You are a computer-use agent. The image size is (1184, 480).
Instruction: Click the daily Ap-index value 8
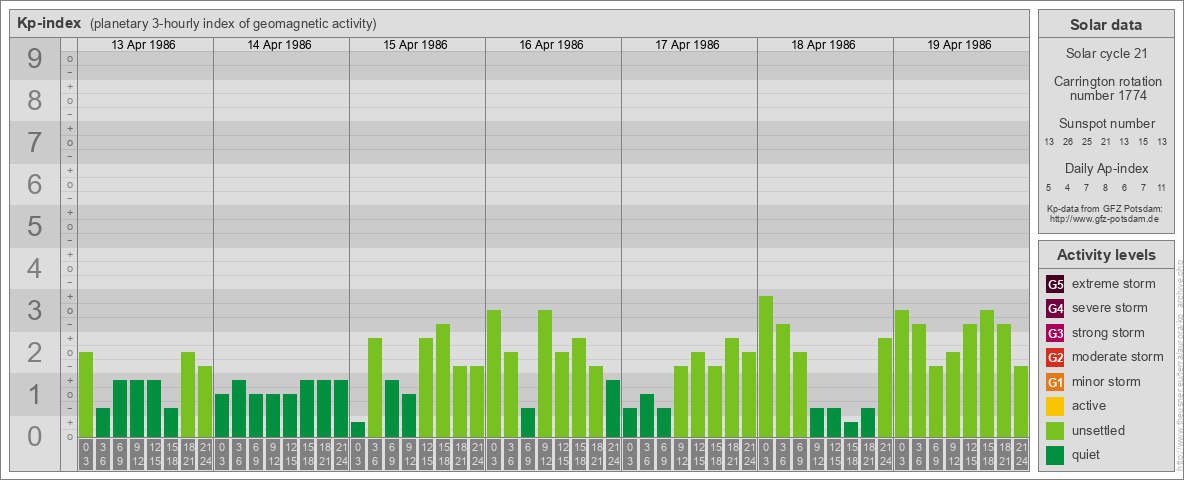pos(1105,187)
